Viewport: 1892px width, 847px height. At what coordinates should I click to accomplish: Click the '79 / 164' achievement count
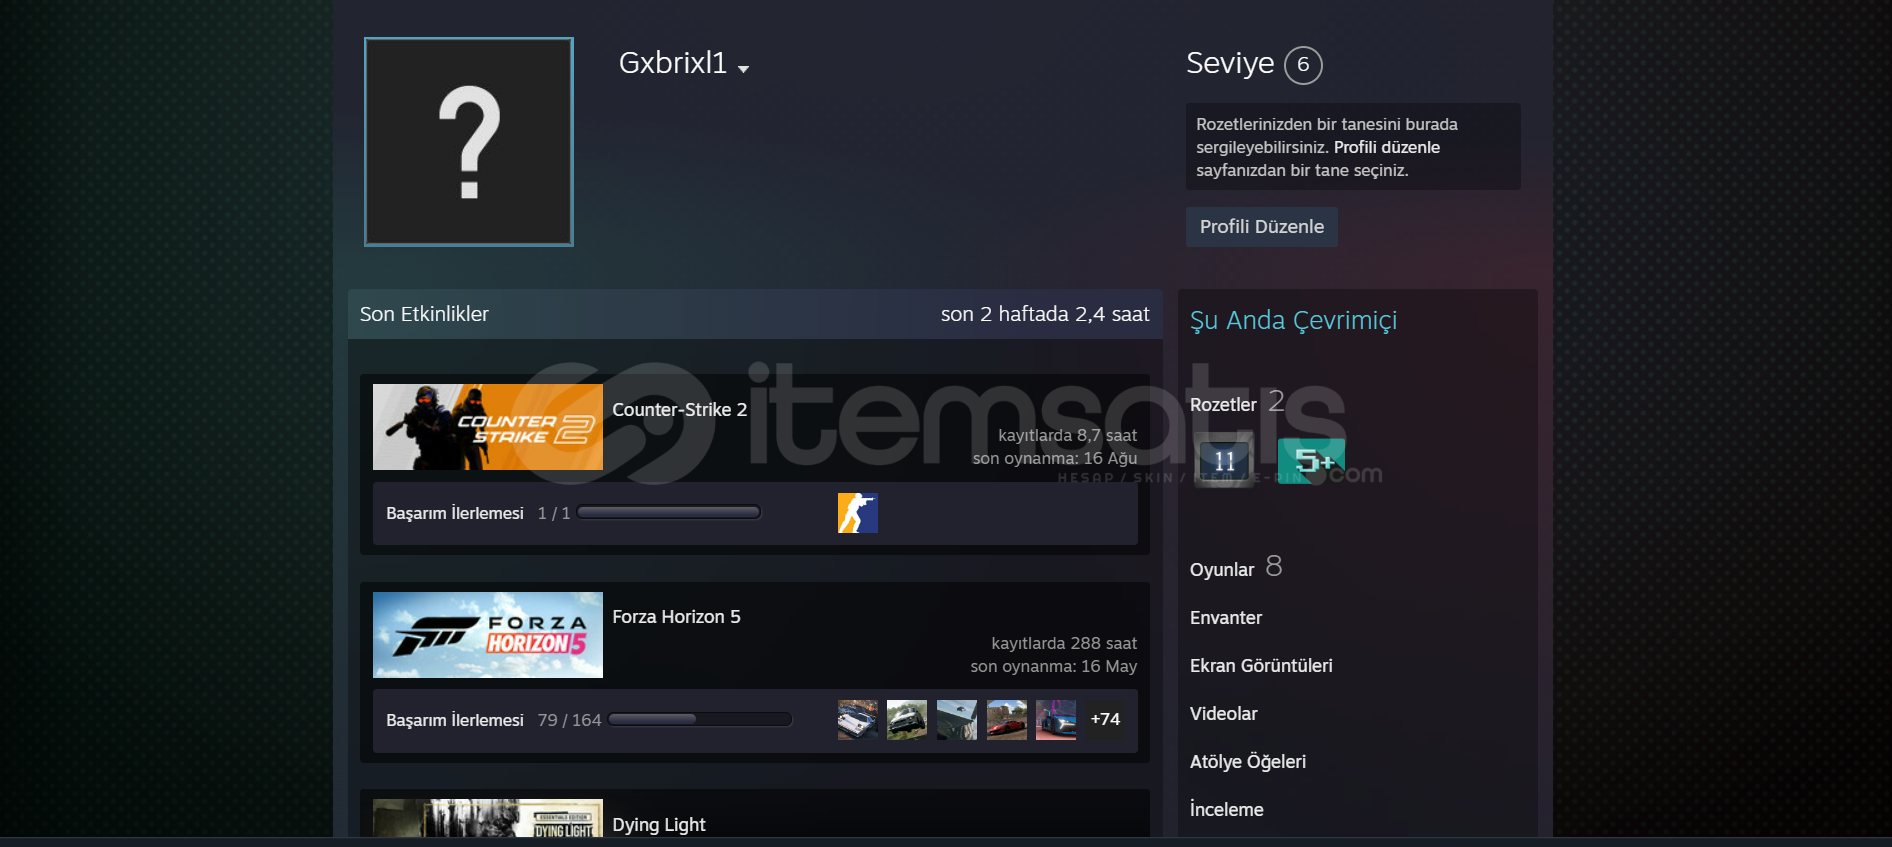[570, 720]
